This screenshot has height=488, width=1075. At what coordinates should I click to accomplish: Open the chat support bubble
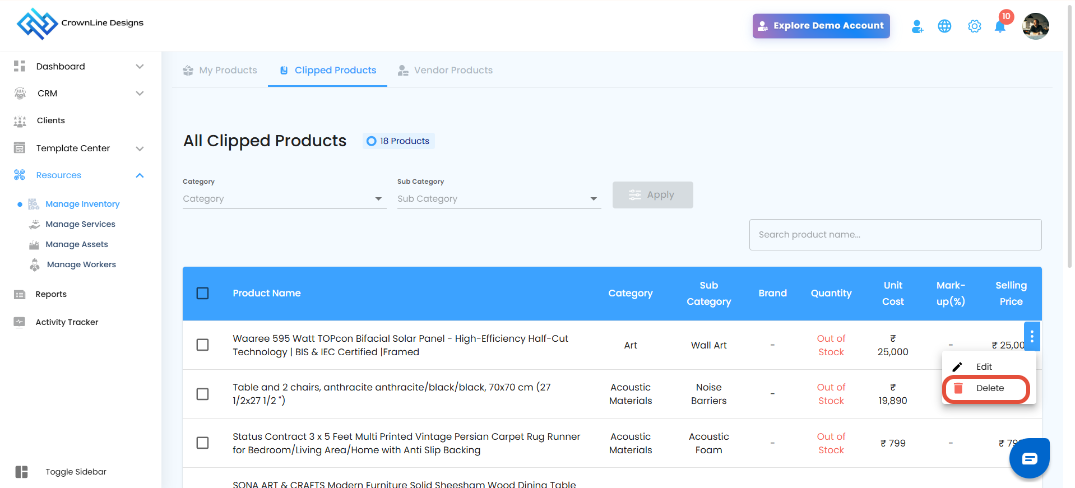point(1029,458)
